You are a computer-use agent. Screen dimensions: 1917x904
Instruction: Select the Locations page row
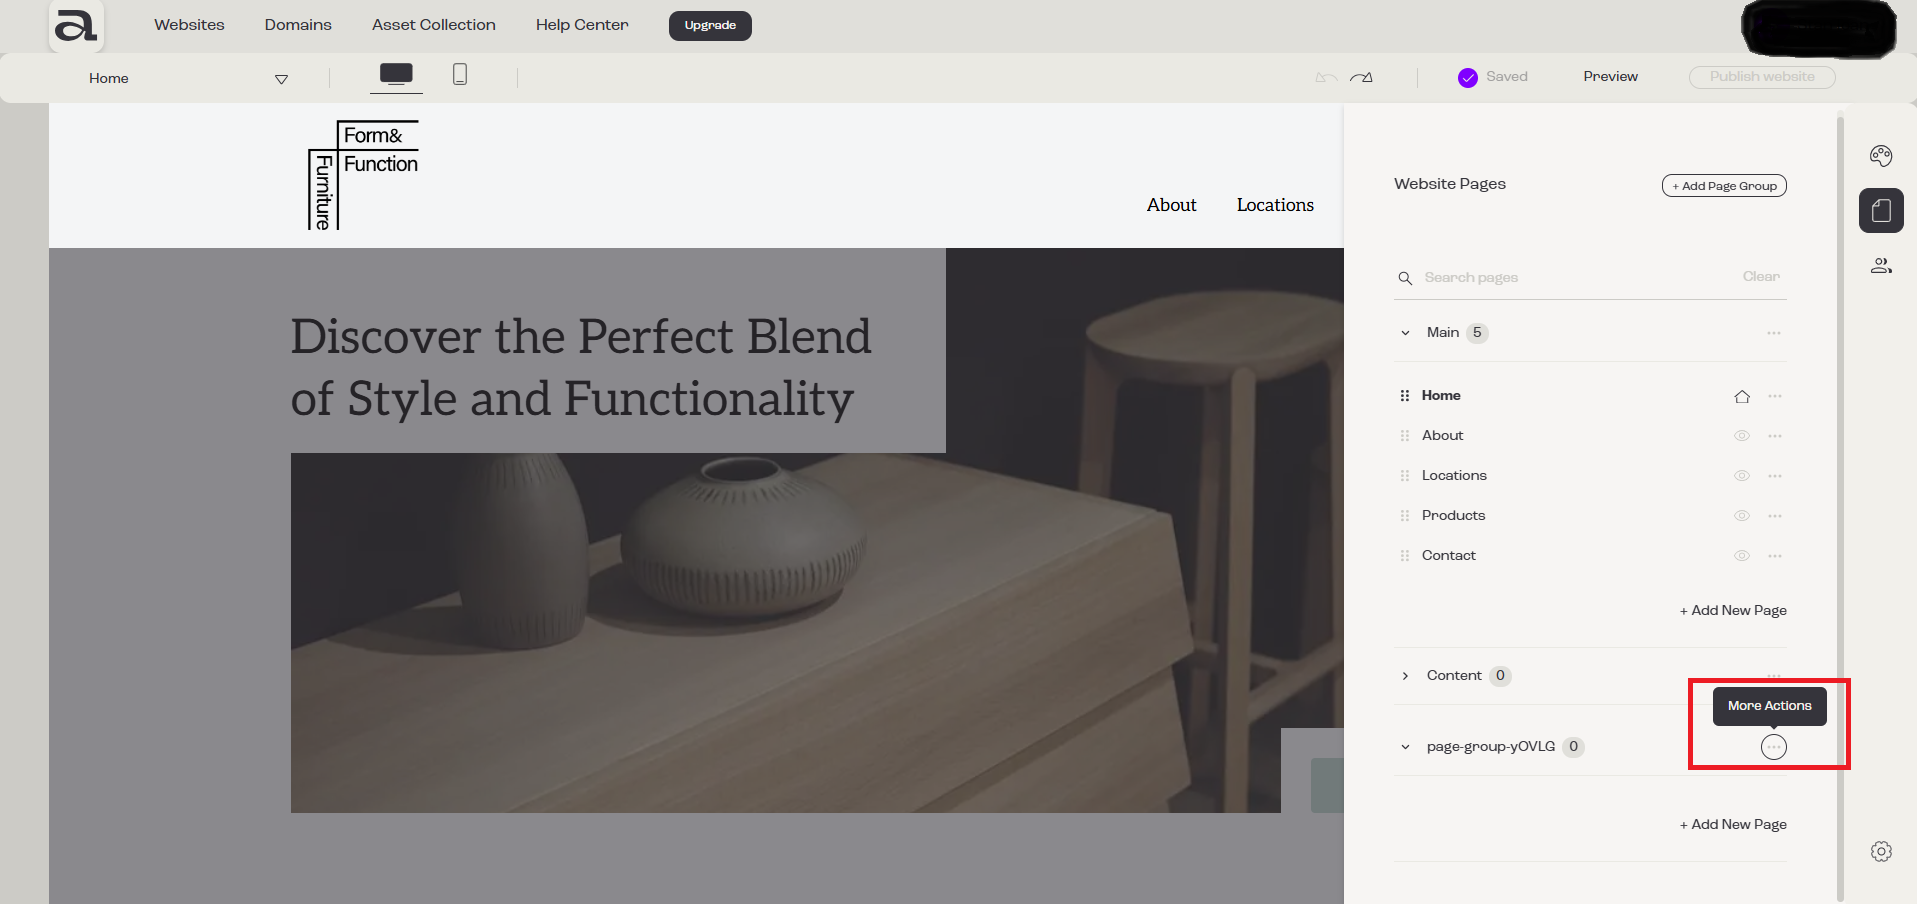pos(1590,476)
